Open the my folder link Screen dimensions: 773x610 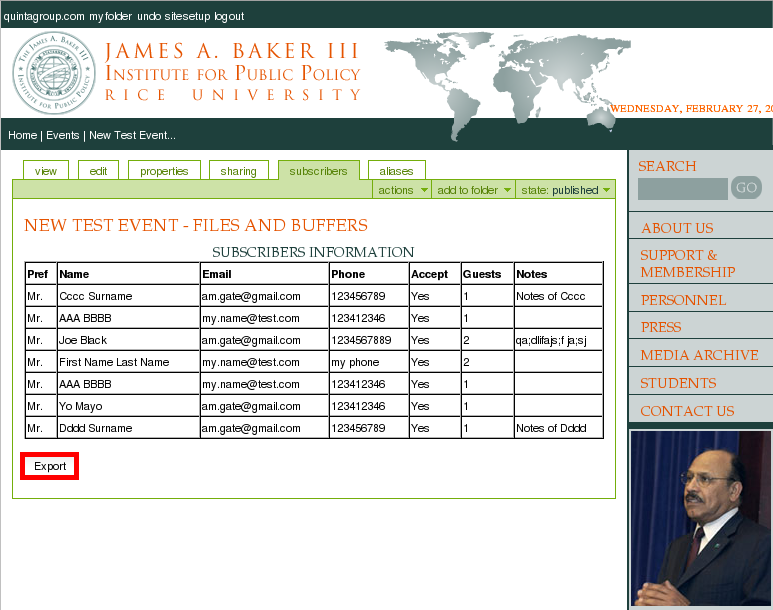coord(110,16)
